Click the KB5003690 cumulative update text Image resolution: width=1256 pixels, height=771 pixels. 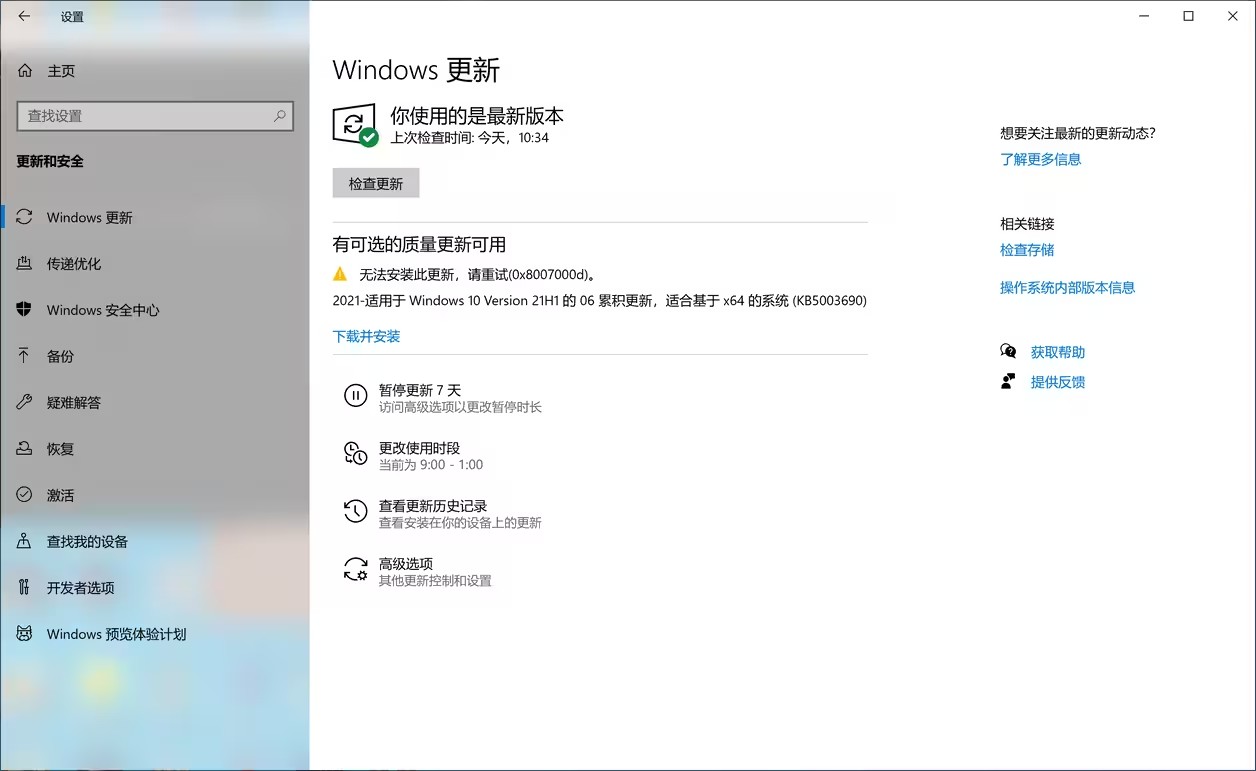click(x=599, y=300)
